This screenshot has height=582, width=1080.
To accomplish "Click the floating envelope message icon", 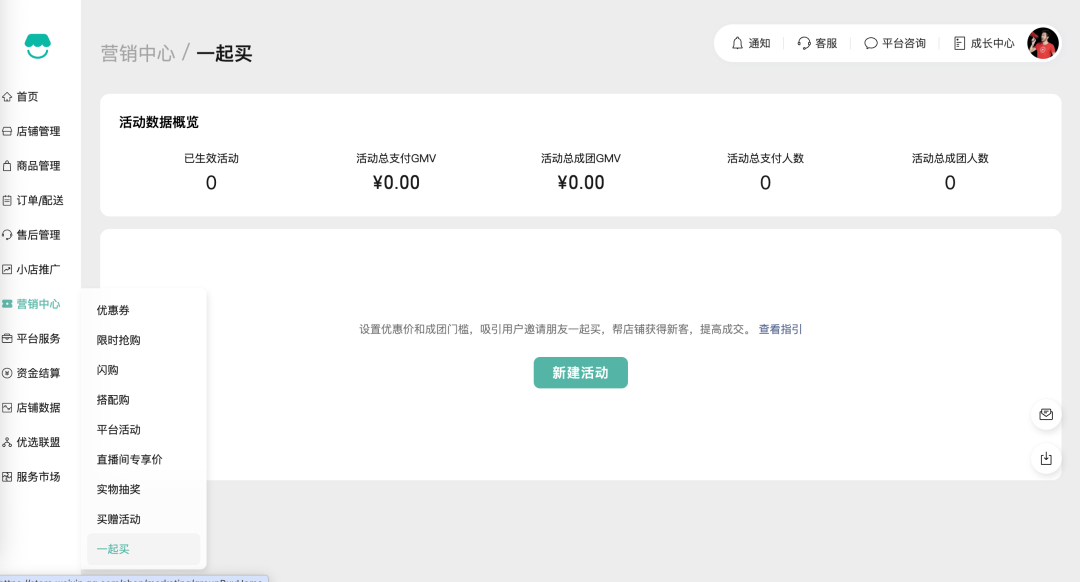I will [x=1046, y=414].
